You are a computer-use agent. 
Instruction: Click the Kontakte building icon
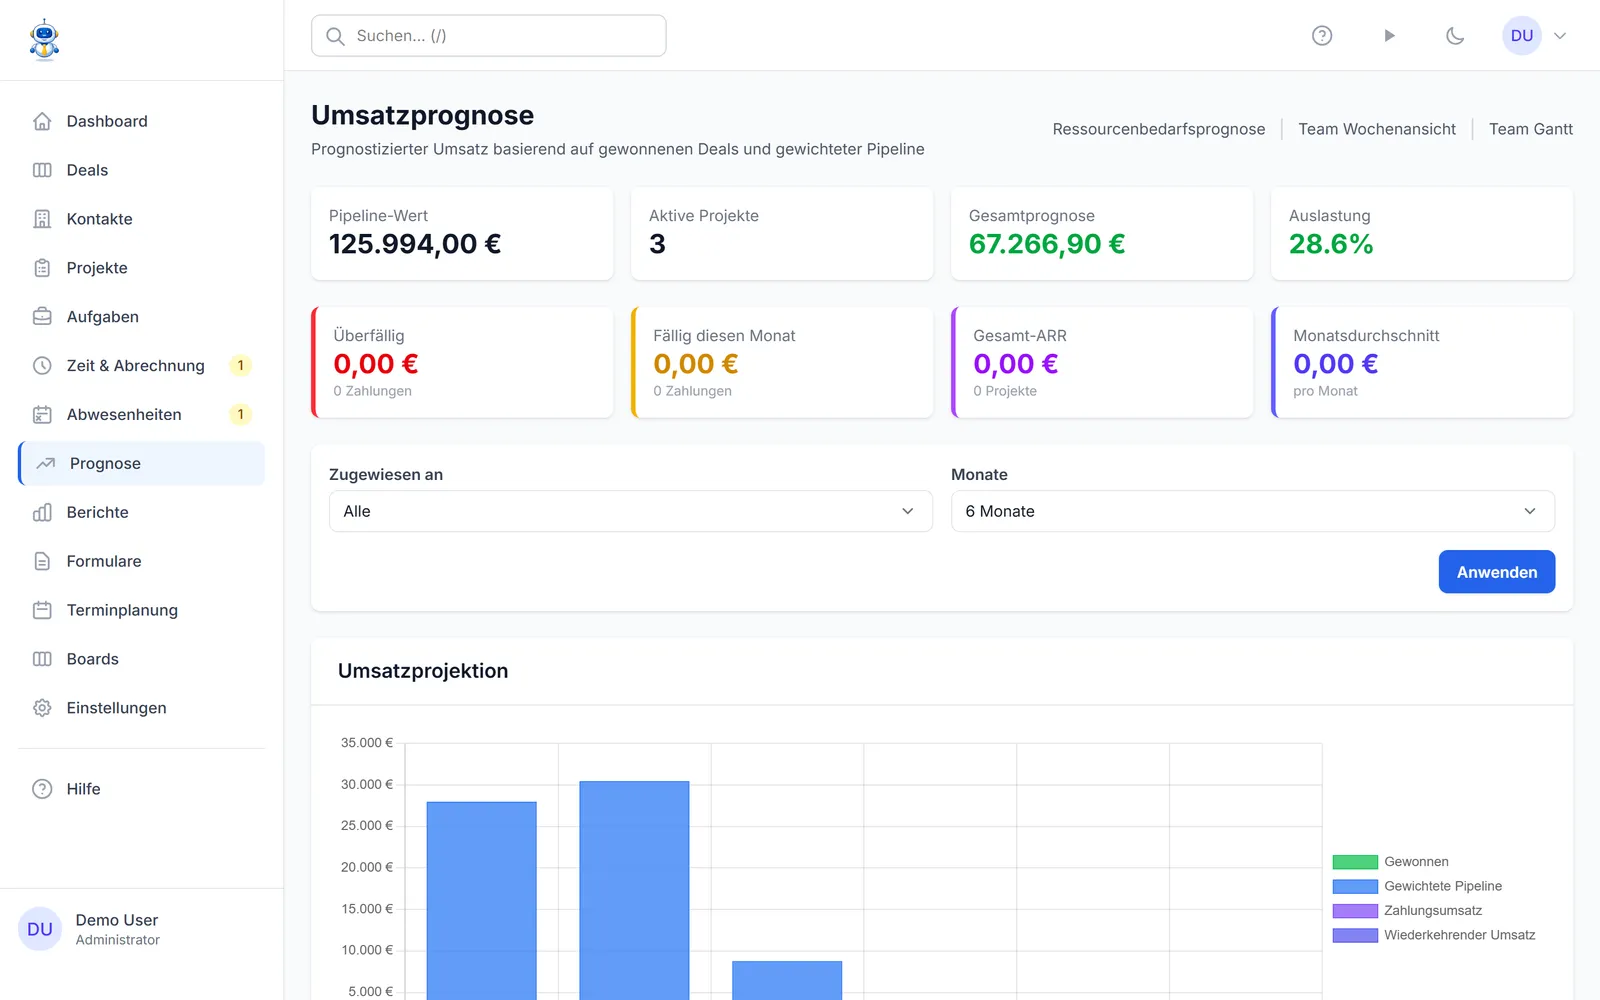tap(42, 219)
